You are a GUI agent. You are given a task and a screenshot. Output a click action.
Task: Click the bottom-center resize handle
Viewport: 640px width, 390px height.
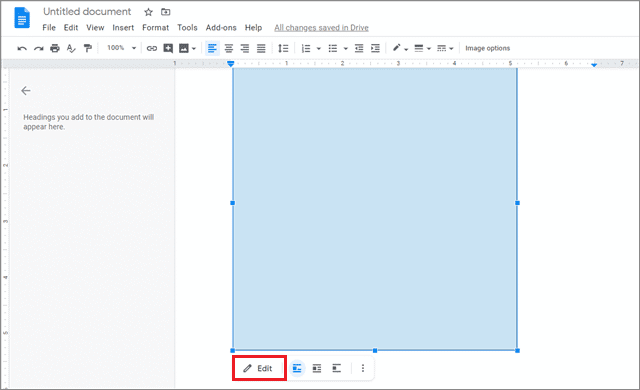click(375, 350)
